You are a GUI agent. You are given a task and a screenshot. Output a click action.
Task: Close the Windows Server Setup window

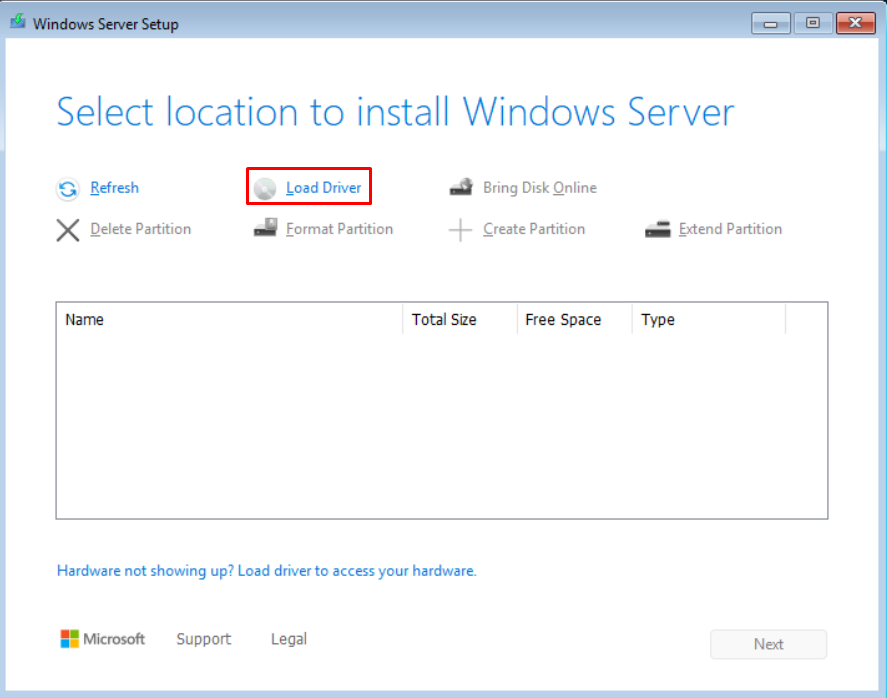click(855, 22)
